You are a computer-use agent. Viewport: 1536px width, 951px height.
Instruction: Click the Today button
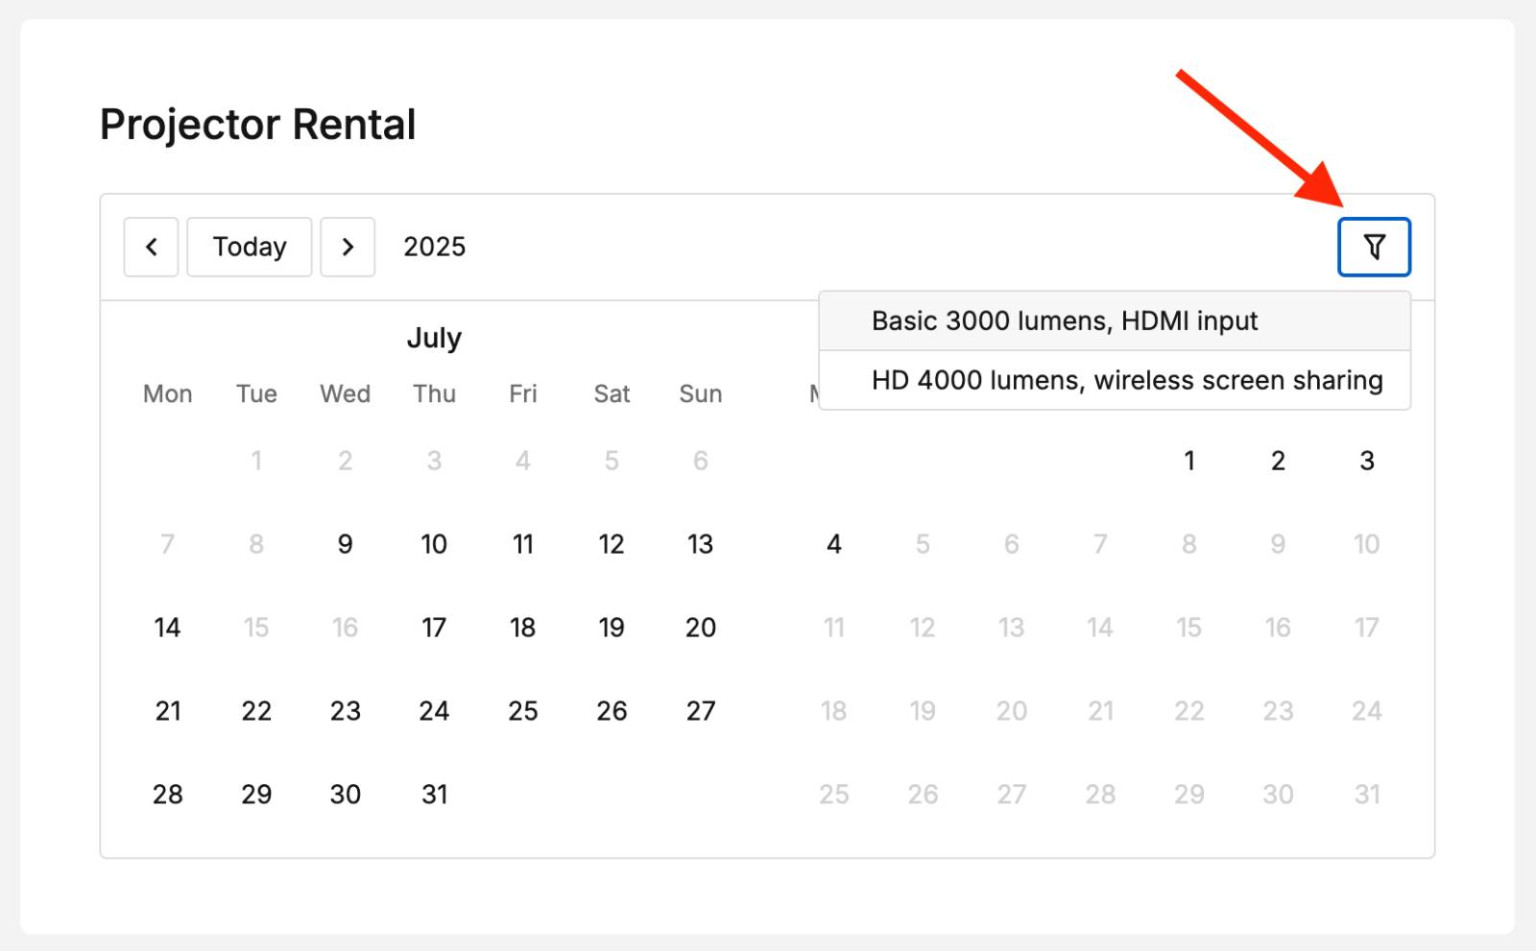point(249,247)
